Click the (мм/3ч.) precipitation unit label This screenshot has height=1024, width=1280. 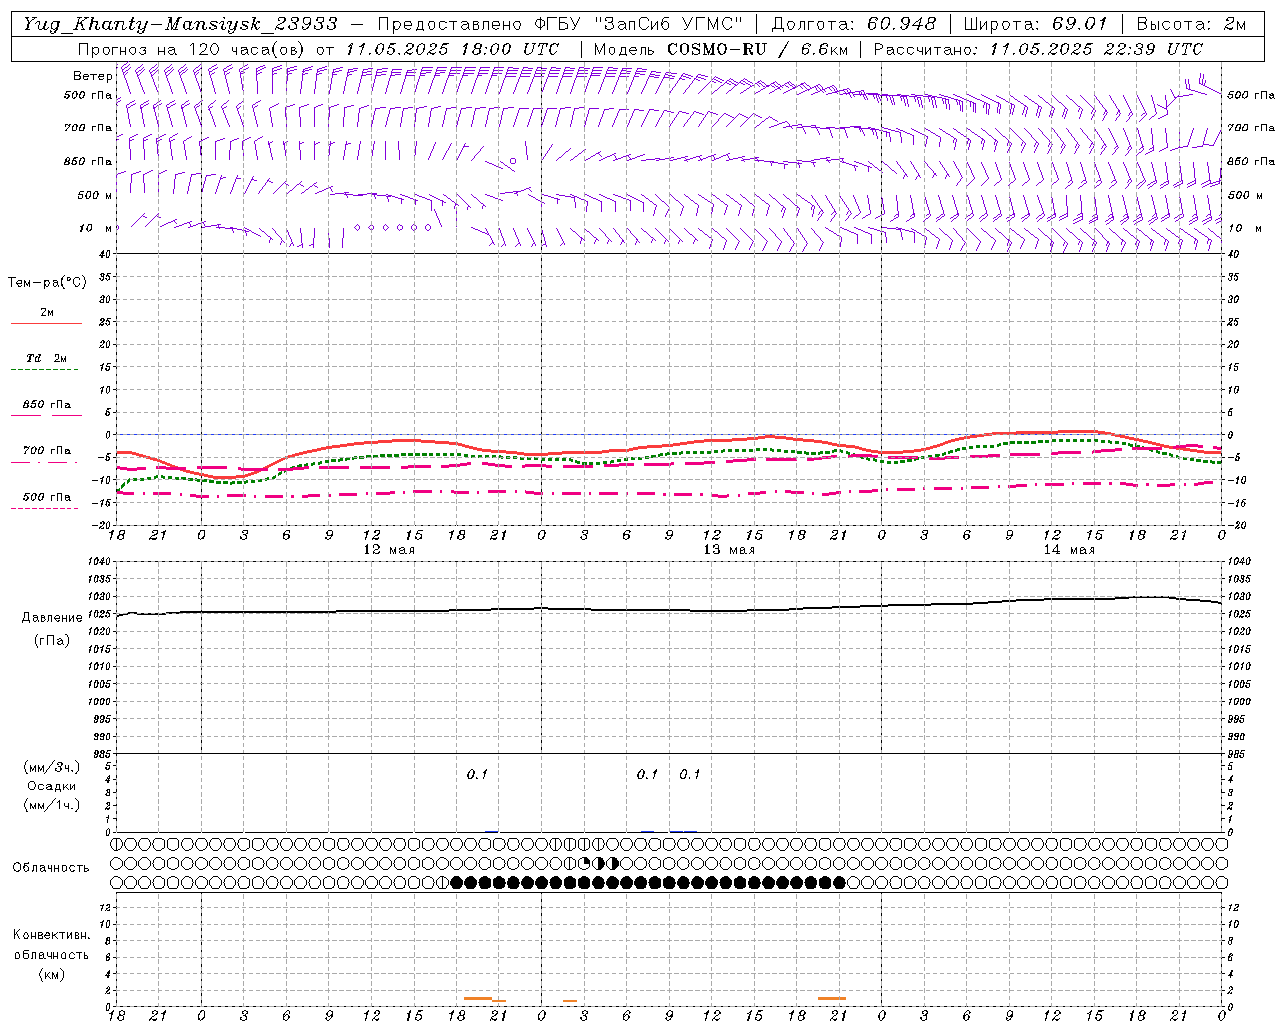click(52, 768)
